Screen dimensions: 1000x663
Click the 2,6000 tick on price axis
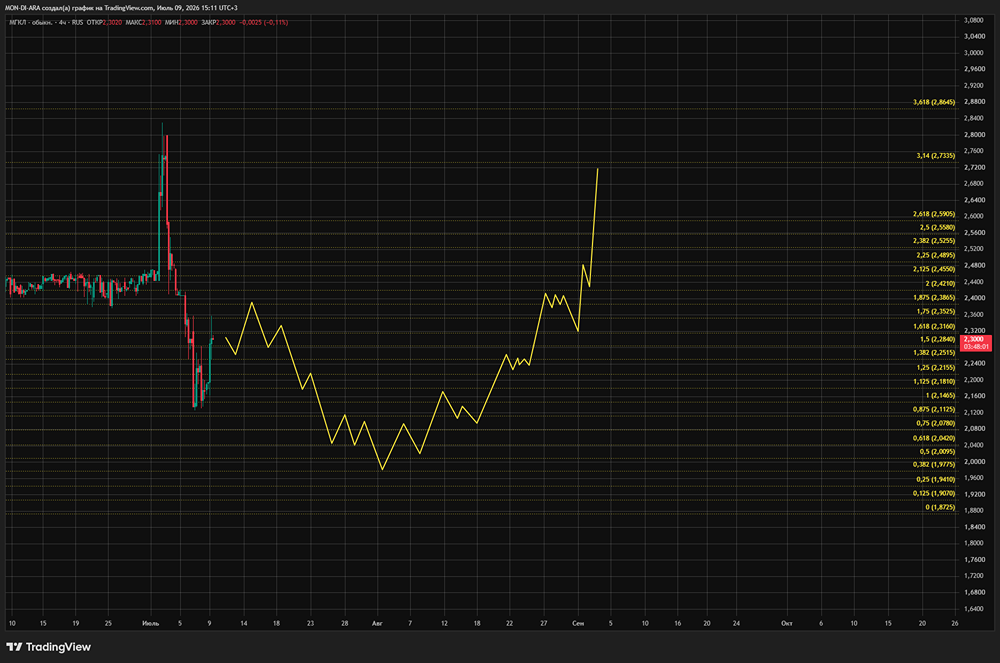[973, 216]
